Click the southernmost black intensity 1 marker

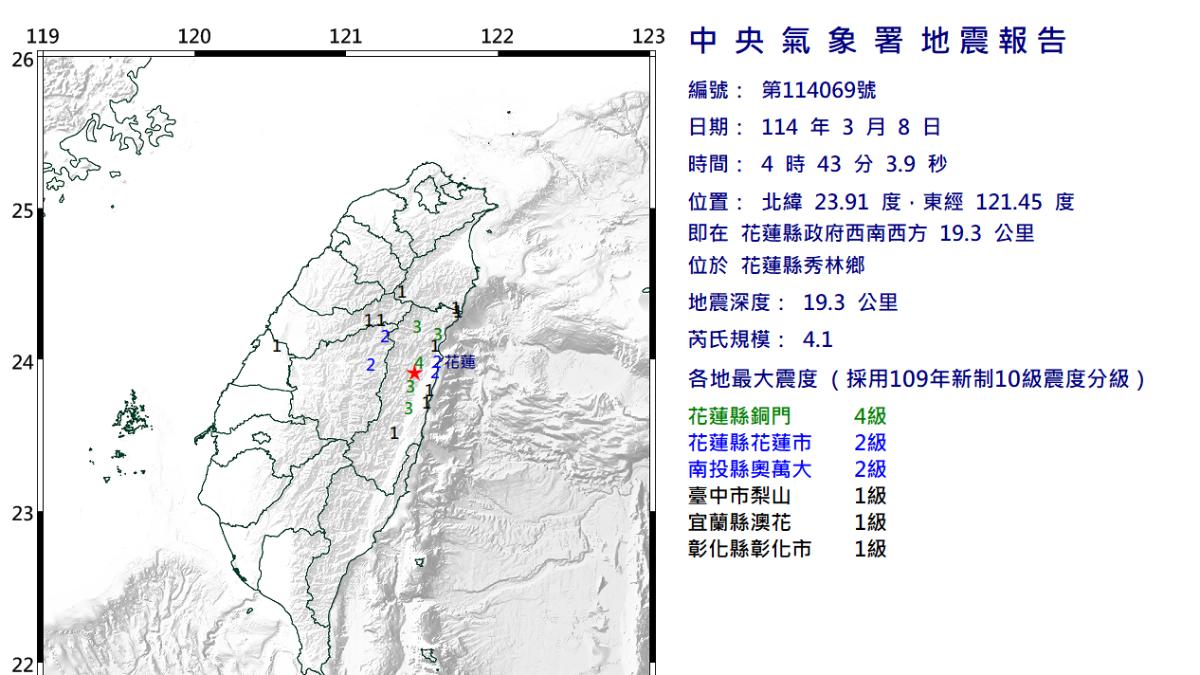(x=395, y=433)
